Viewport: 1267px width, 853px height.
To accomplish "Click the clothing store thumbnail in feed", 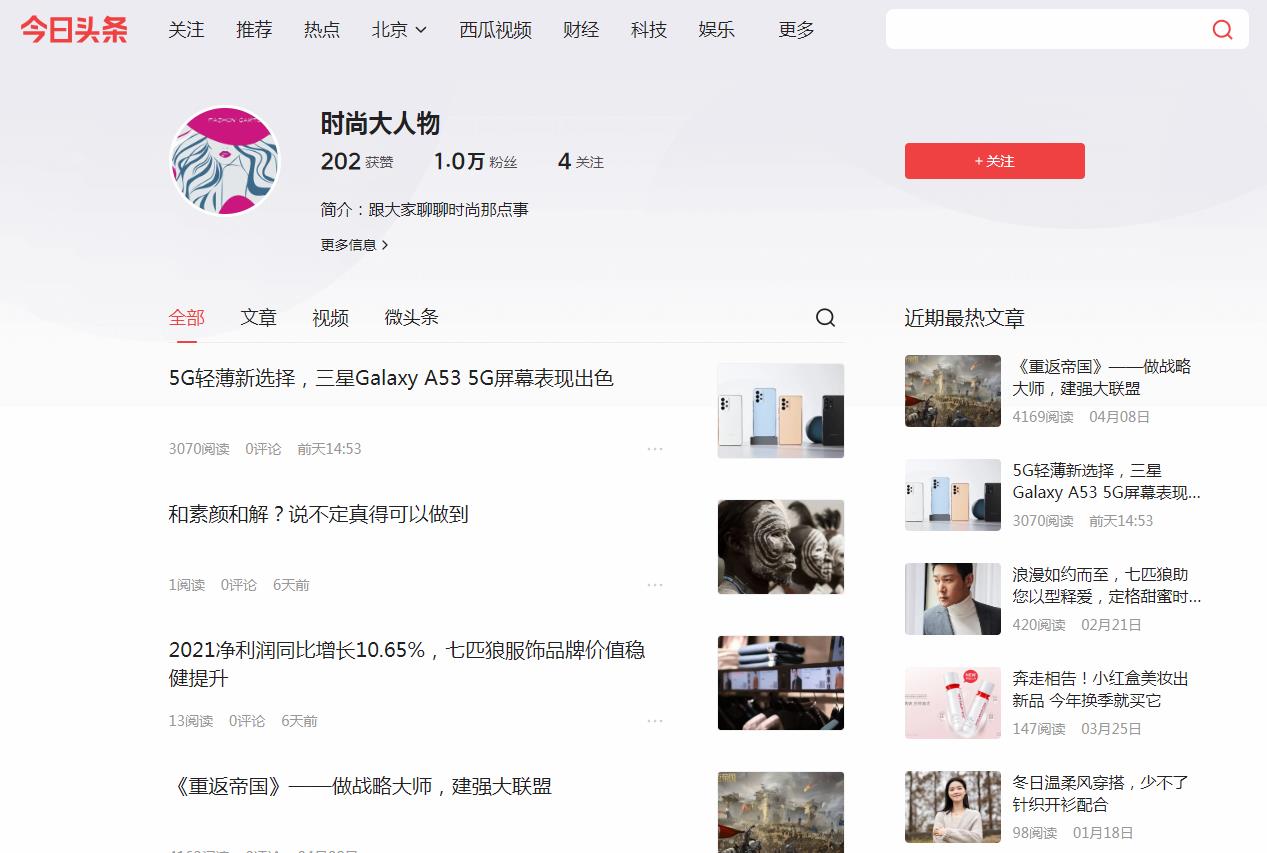I will [780, 683].
